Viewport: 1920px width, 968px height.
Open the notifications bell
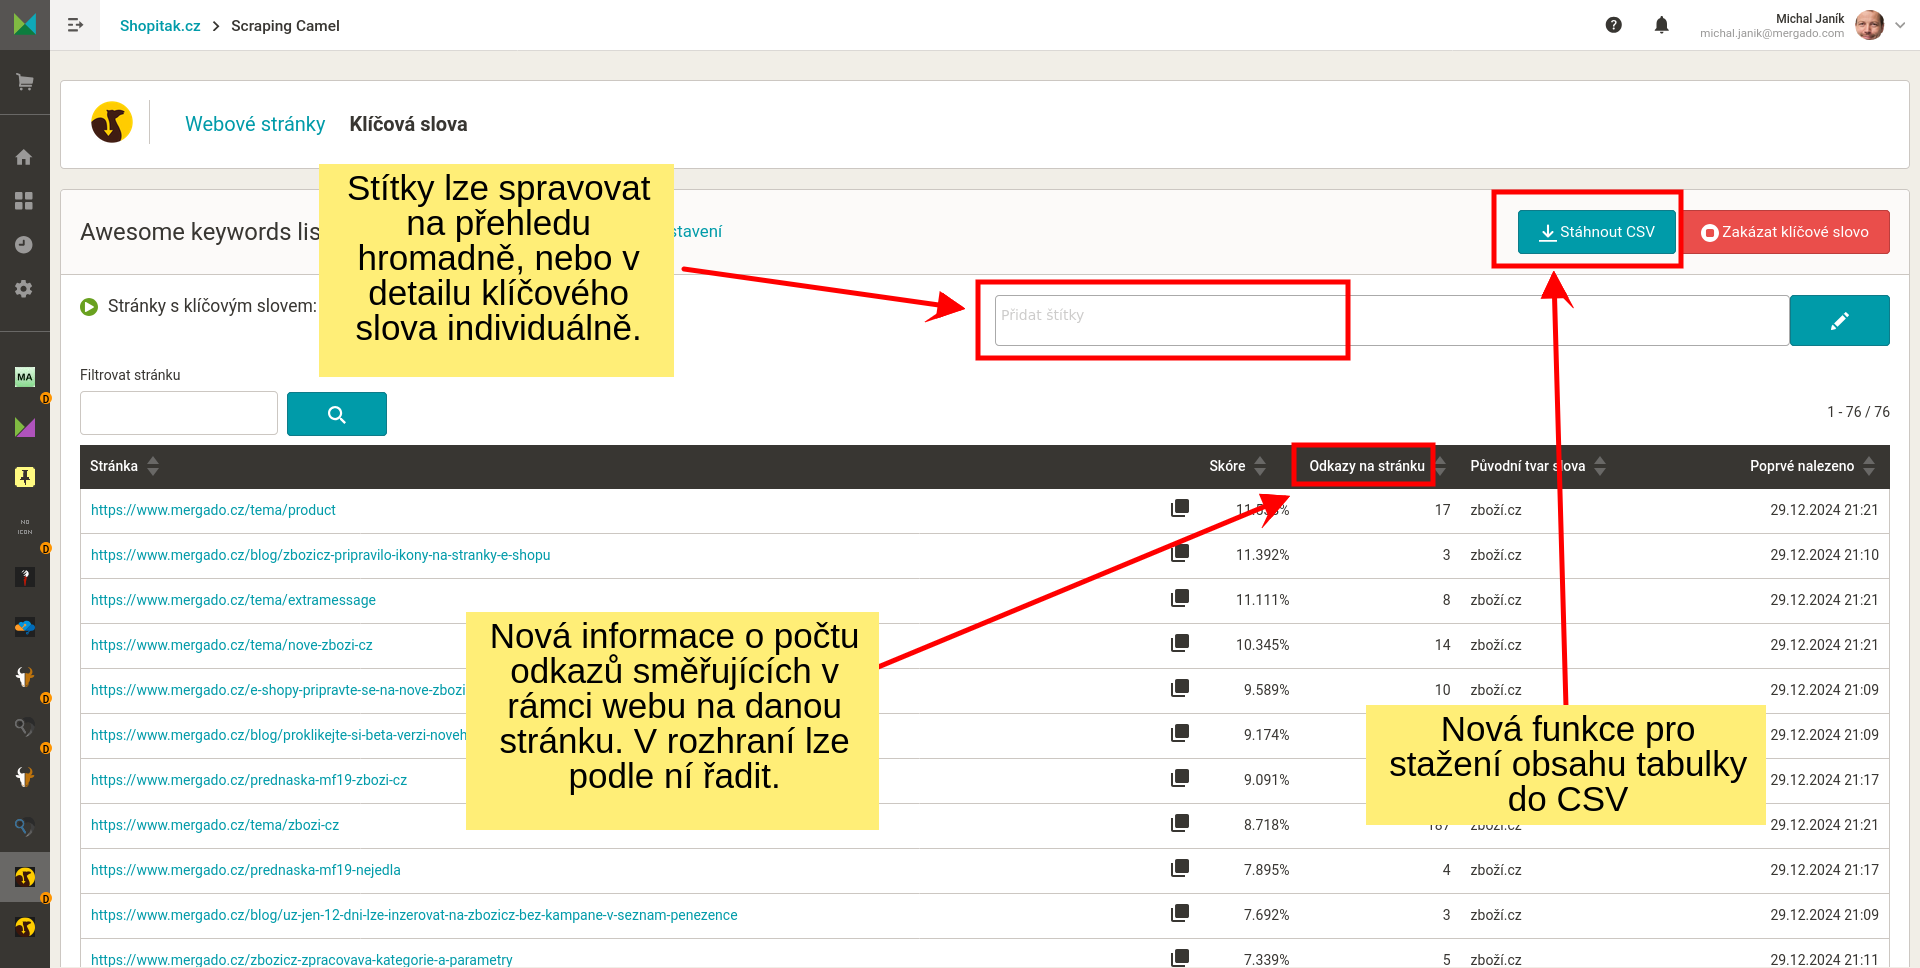pyautogui.click(x=1661, y=25)
